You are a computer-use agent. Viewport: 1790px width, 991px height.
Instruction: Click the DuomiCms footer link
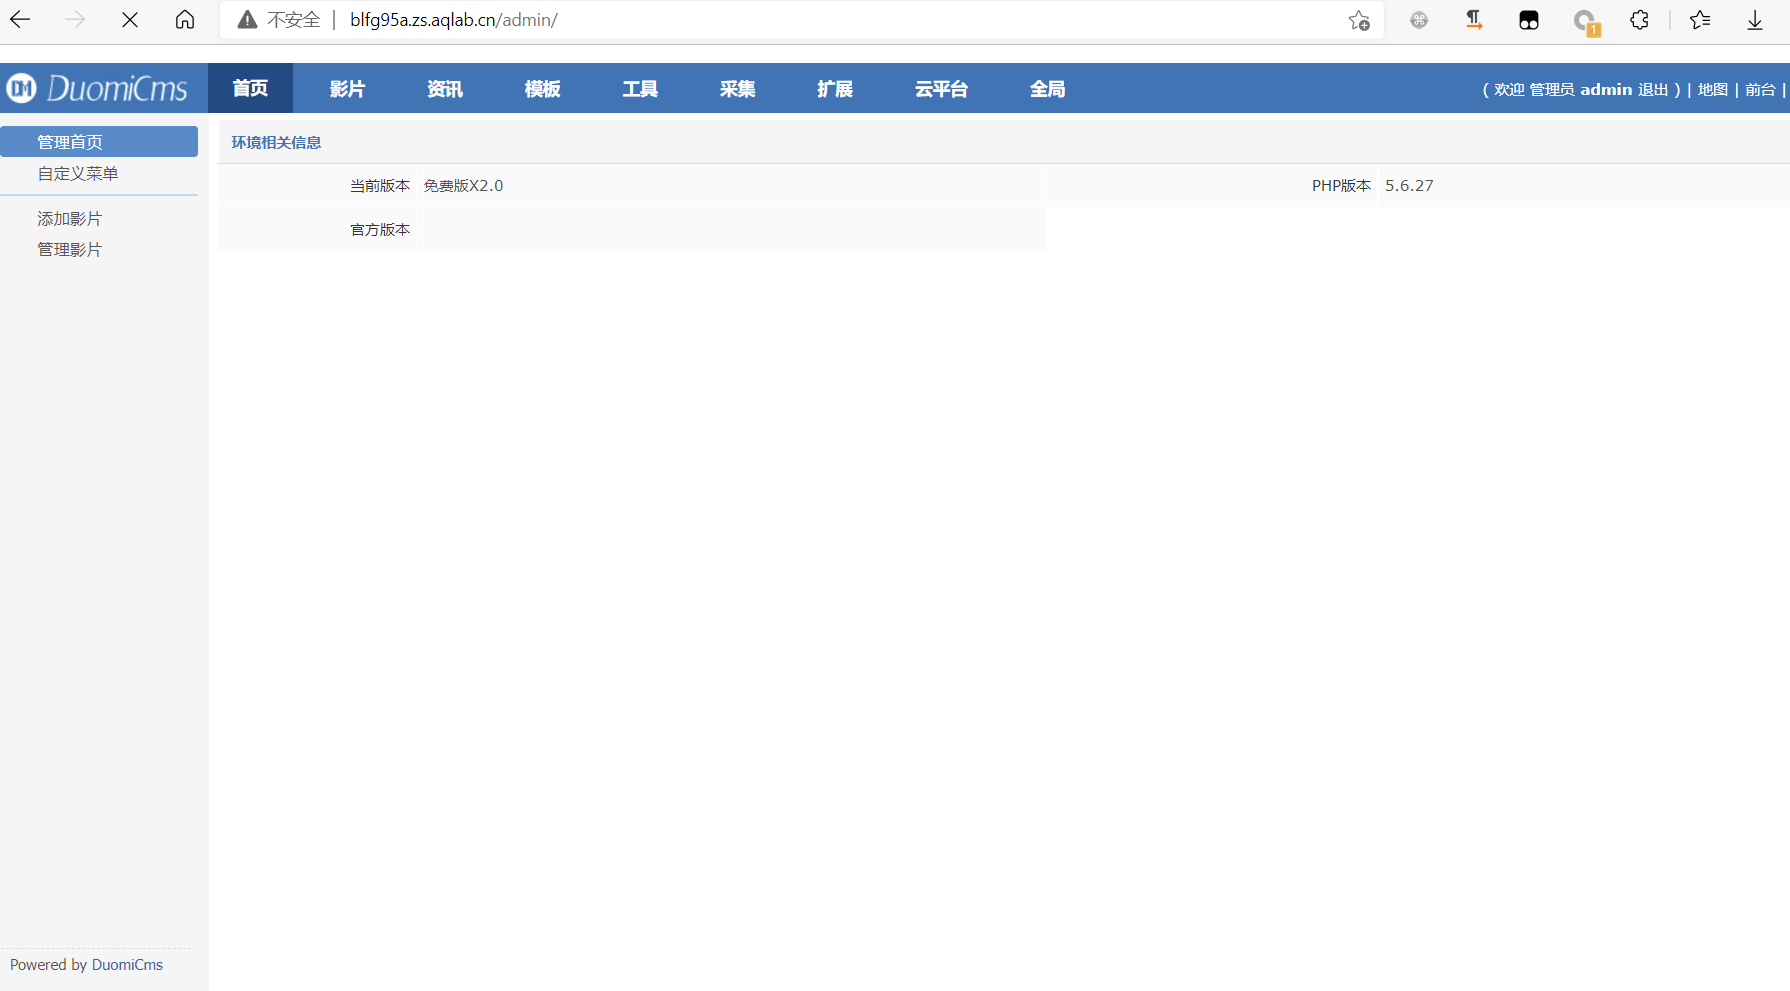(127, 964)
